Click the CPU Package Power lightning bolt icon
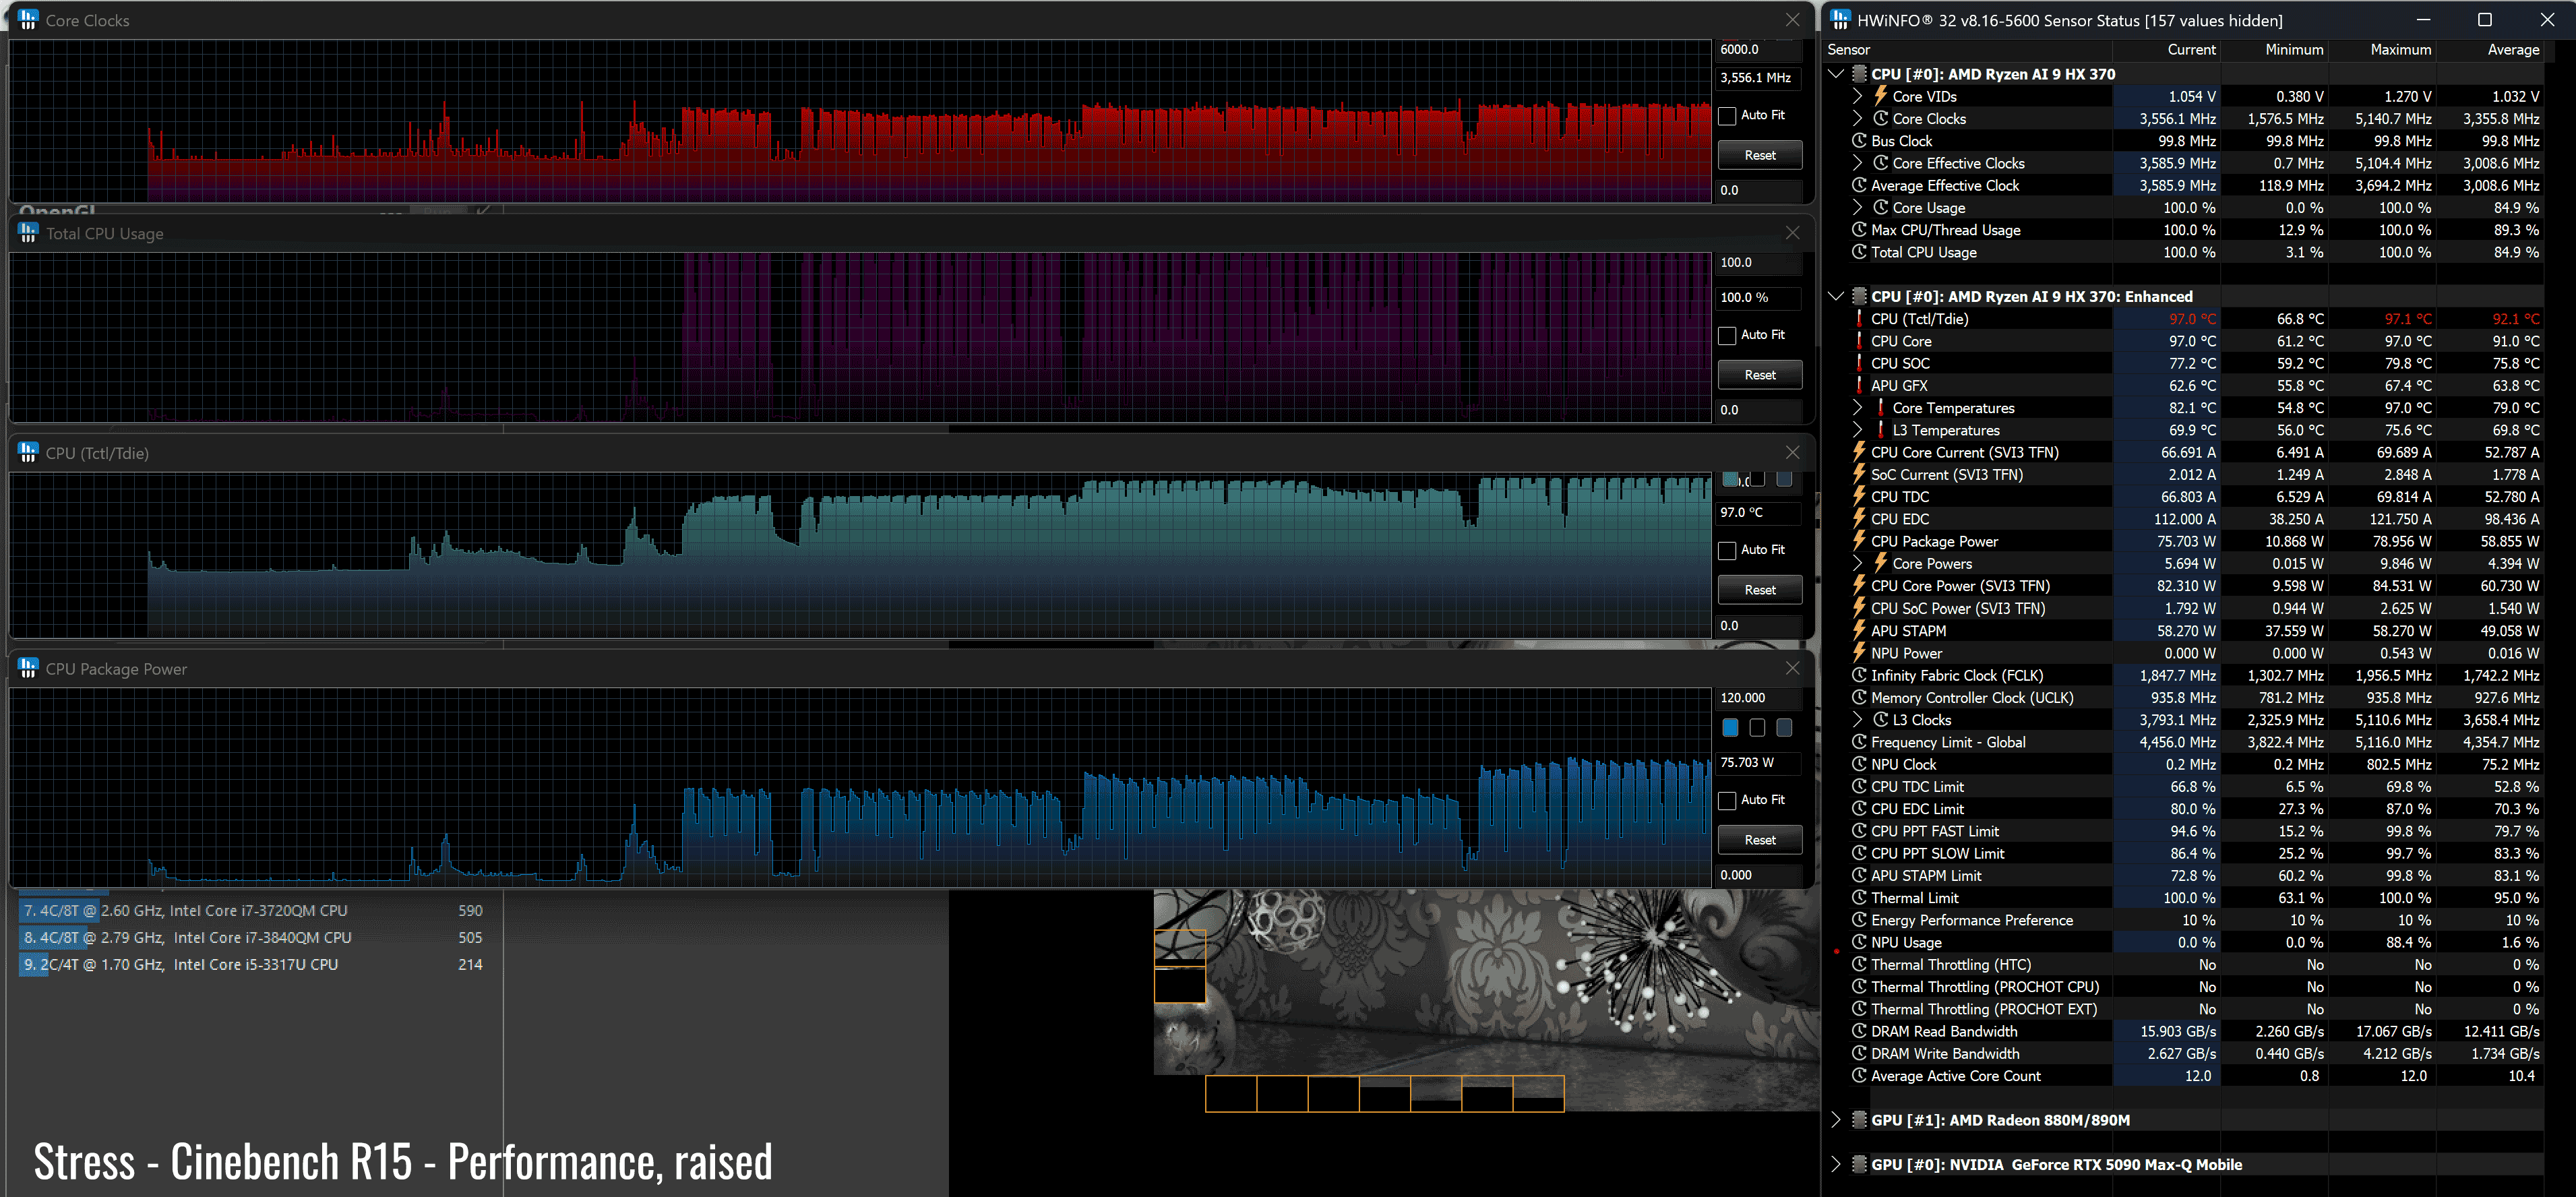Image resolution: width=2576 pixels, height=1197 pixels. (x=1859, y=541)
